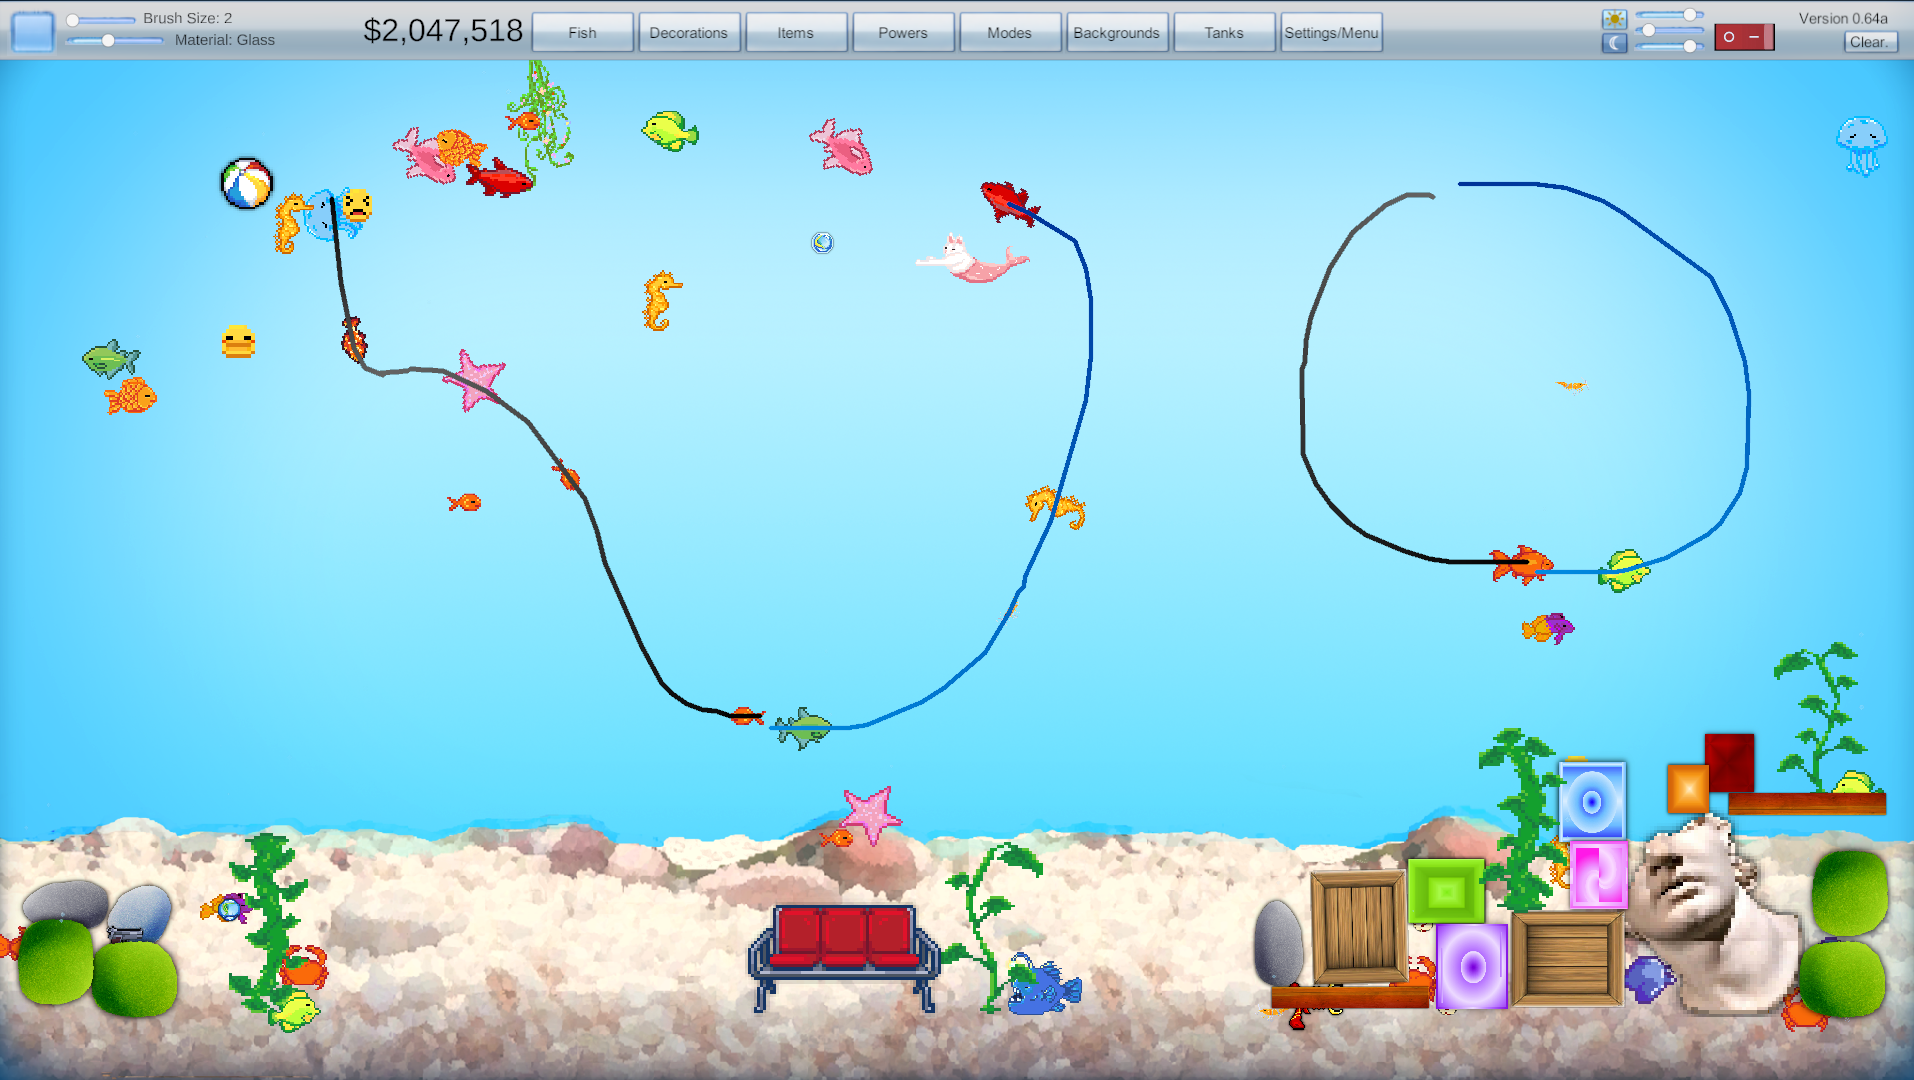Click the purple swirl block
Image resolution: width=1914 pixels, height=1080 pixels.
click(1471, 966)
